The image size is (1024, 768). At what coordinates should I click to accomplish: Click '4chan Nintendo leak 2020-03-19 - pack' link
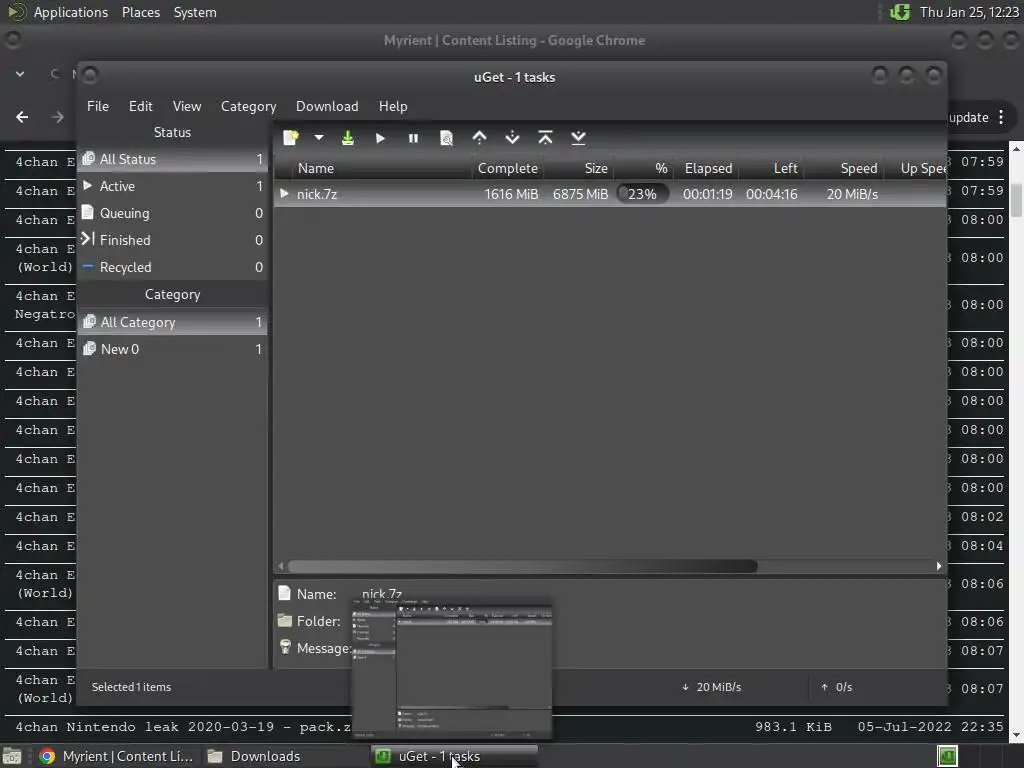[x=183, y=727]
